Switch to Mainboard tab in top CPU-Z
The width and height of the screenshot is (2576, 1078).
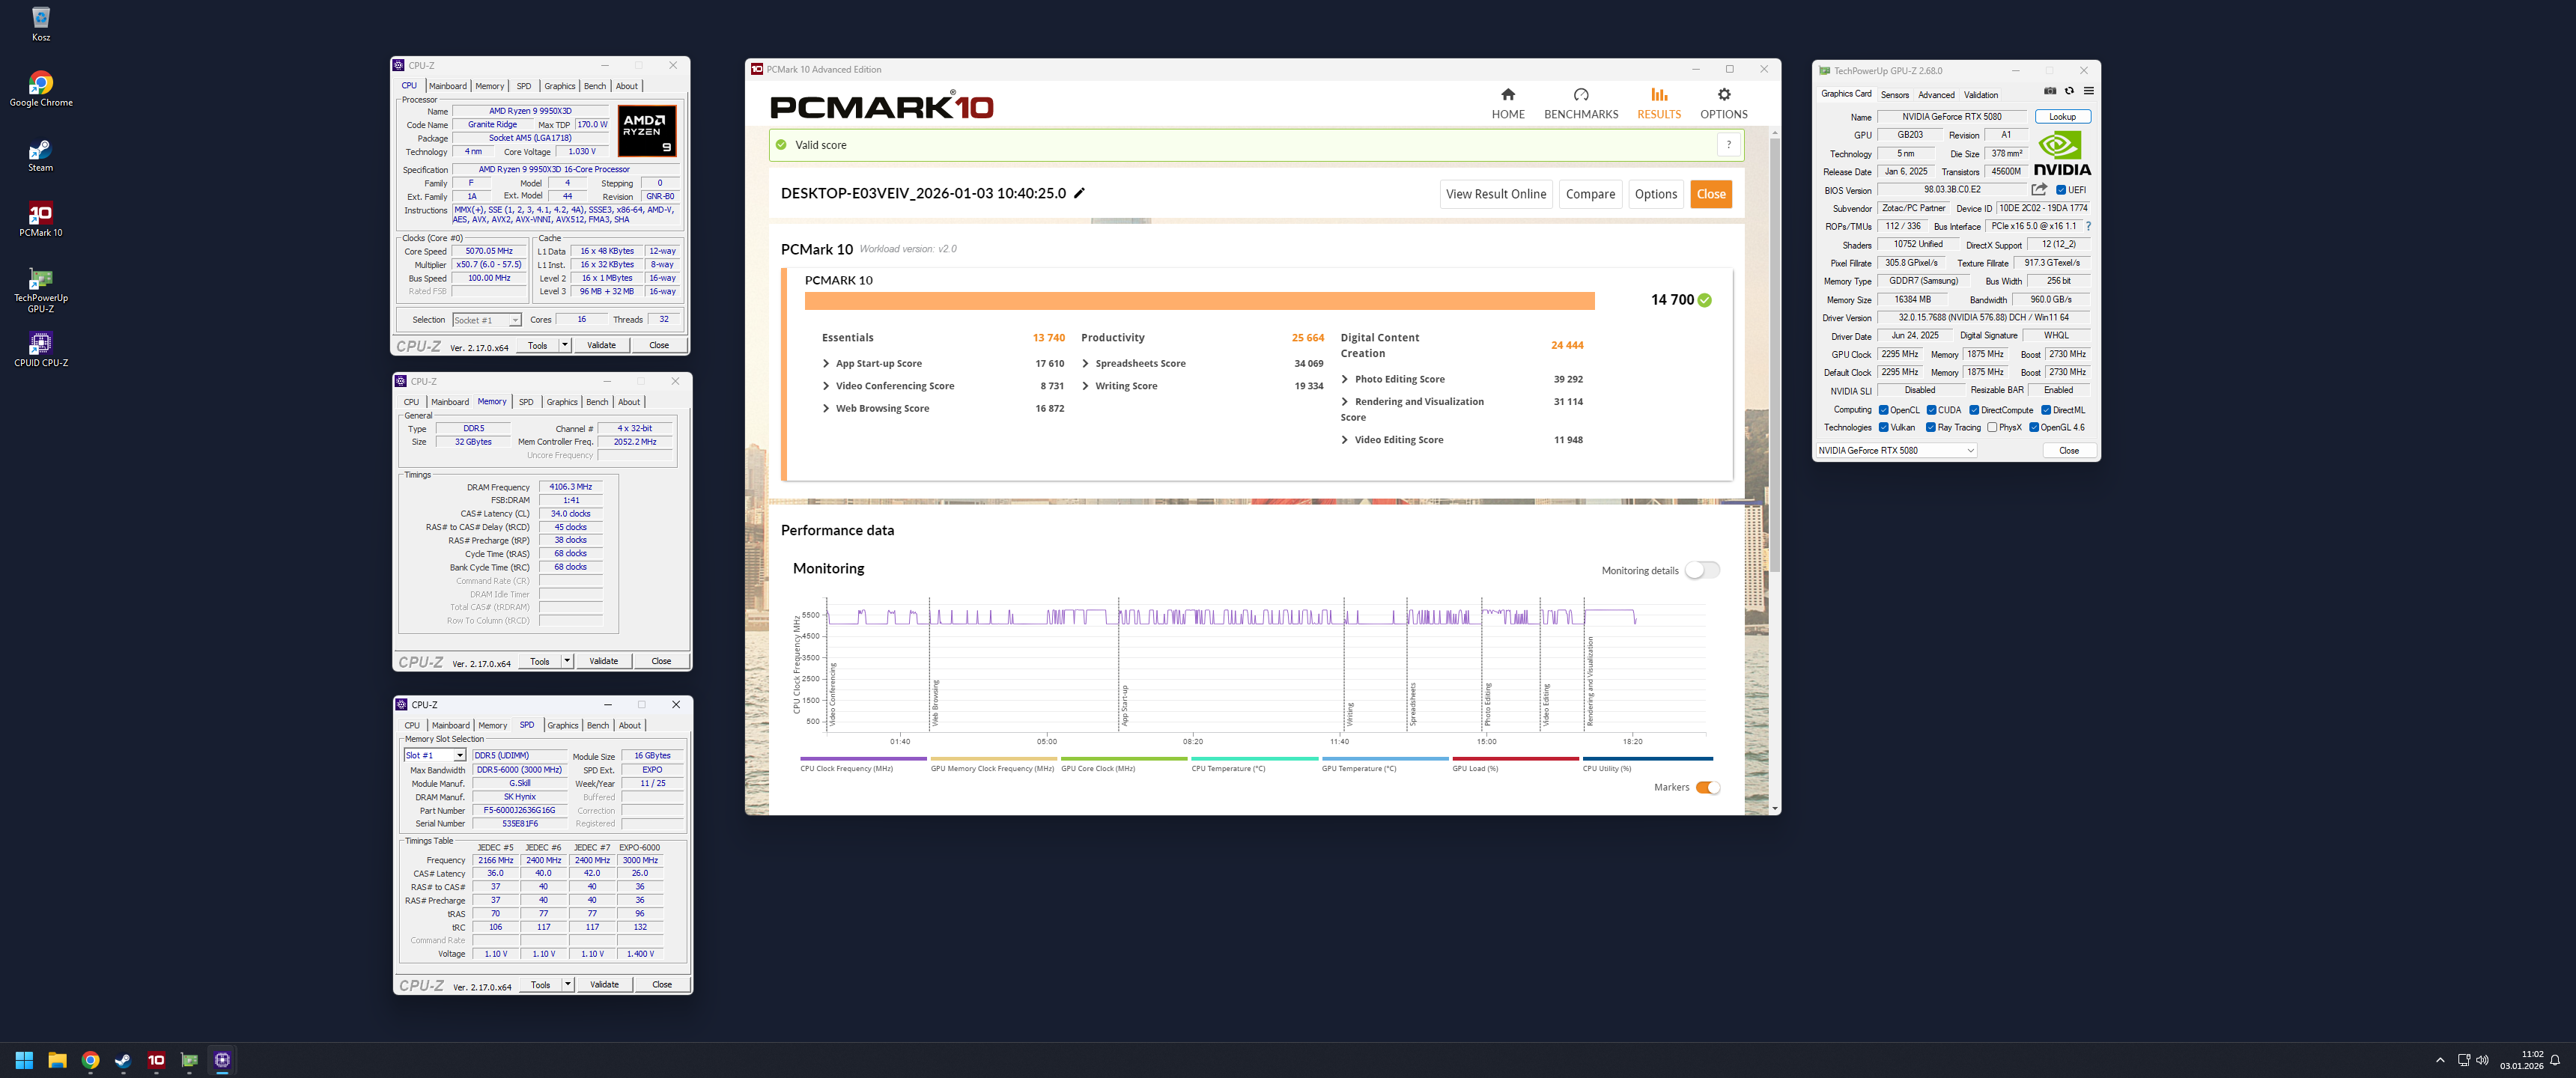447,86
